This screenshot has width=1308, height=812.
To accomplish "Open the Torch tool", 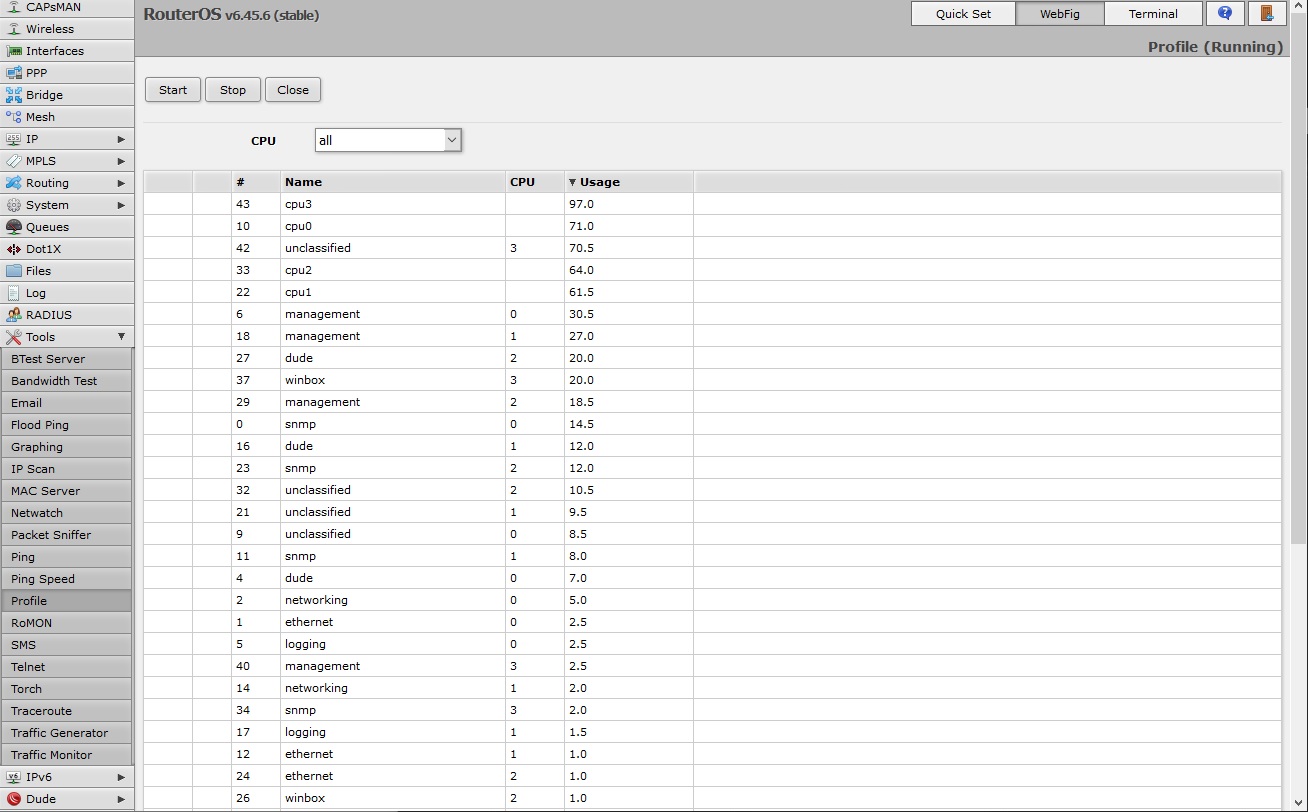I will point(66,689).
